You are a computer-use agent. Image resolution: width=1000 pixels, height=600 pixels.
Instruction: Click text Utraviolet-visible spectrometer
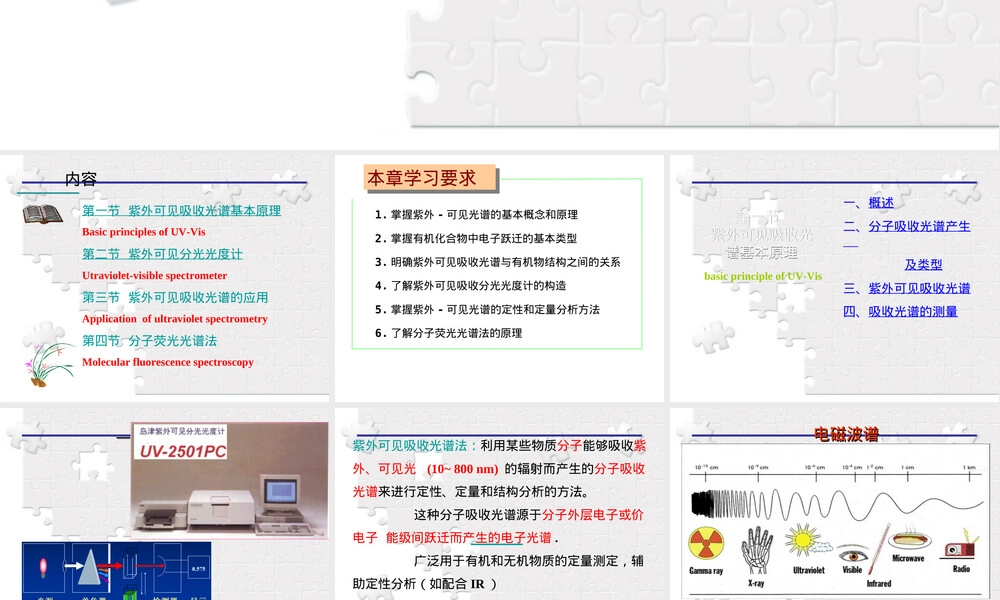point(154,275)
